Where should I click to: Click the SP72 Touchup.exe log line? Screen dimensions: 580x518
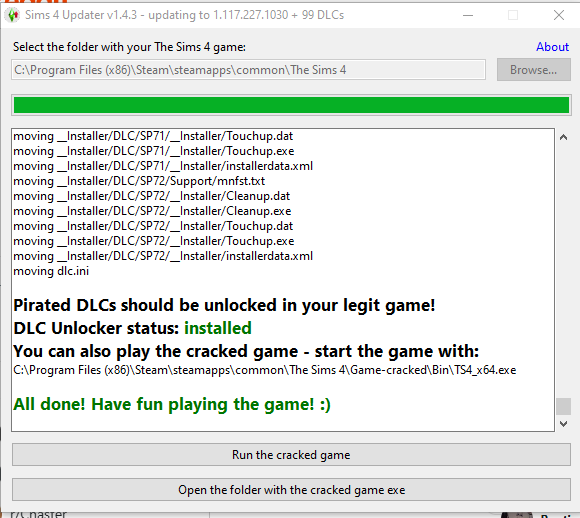[x=154, y=241]
